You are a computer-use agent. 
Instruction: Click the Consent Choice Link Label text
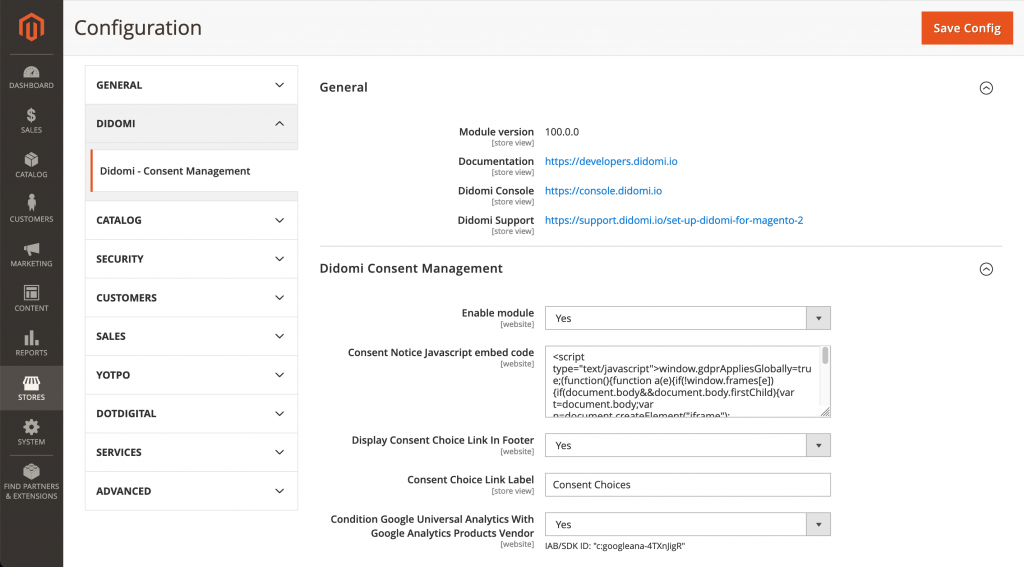point(470,479)
